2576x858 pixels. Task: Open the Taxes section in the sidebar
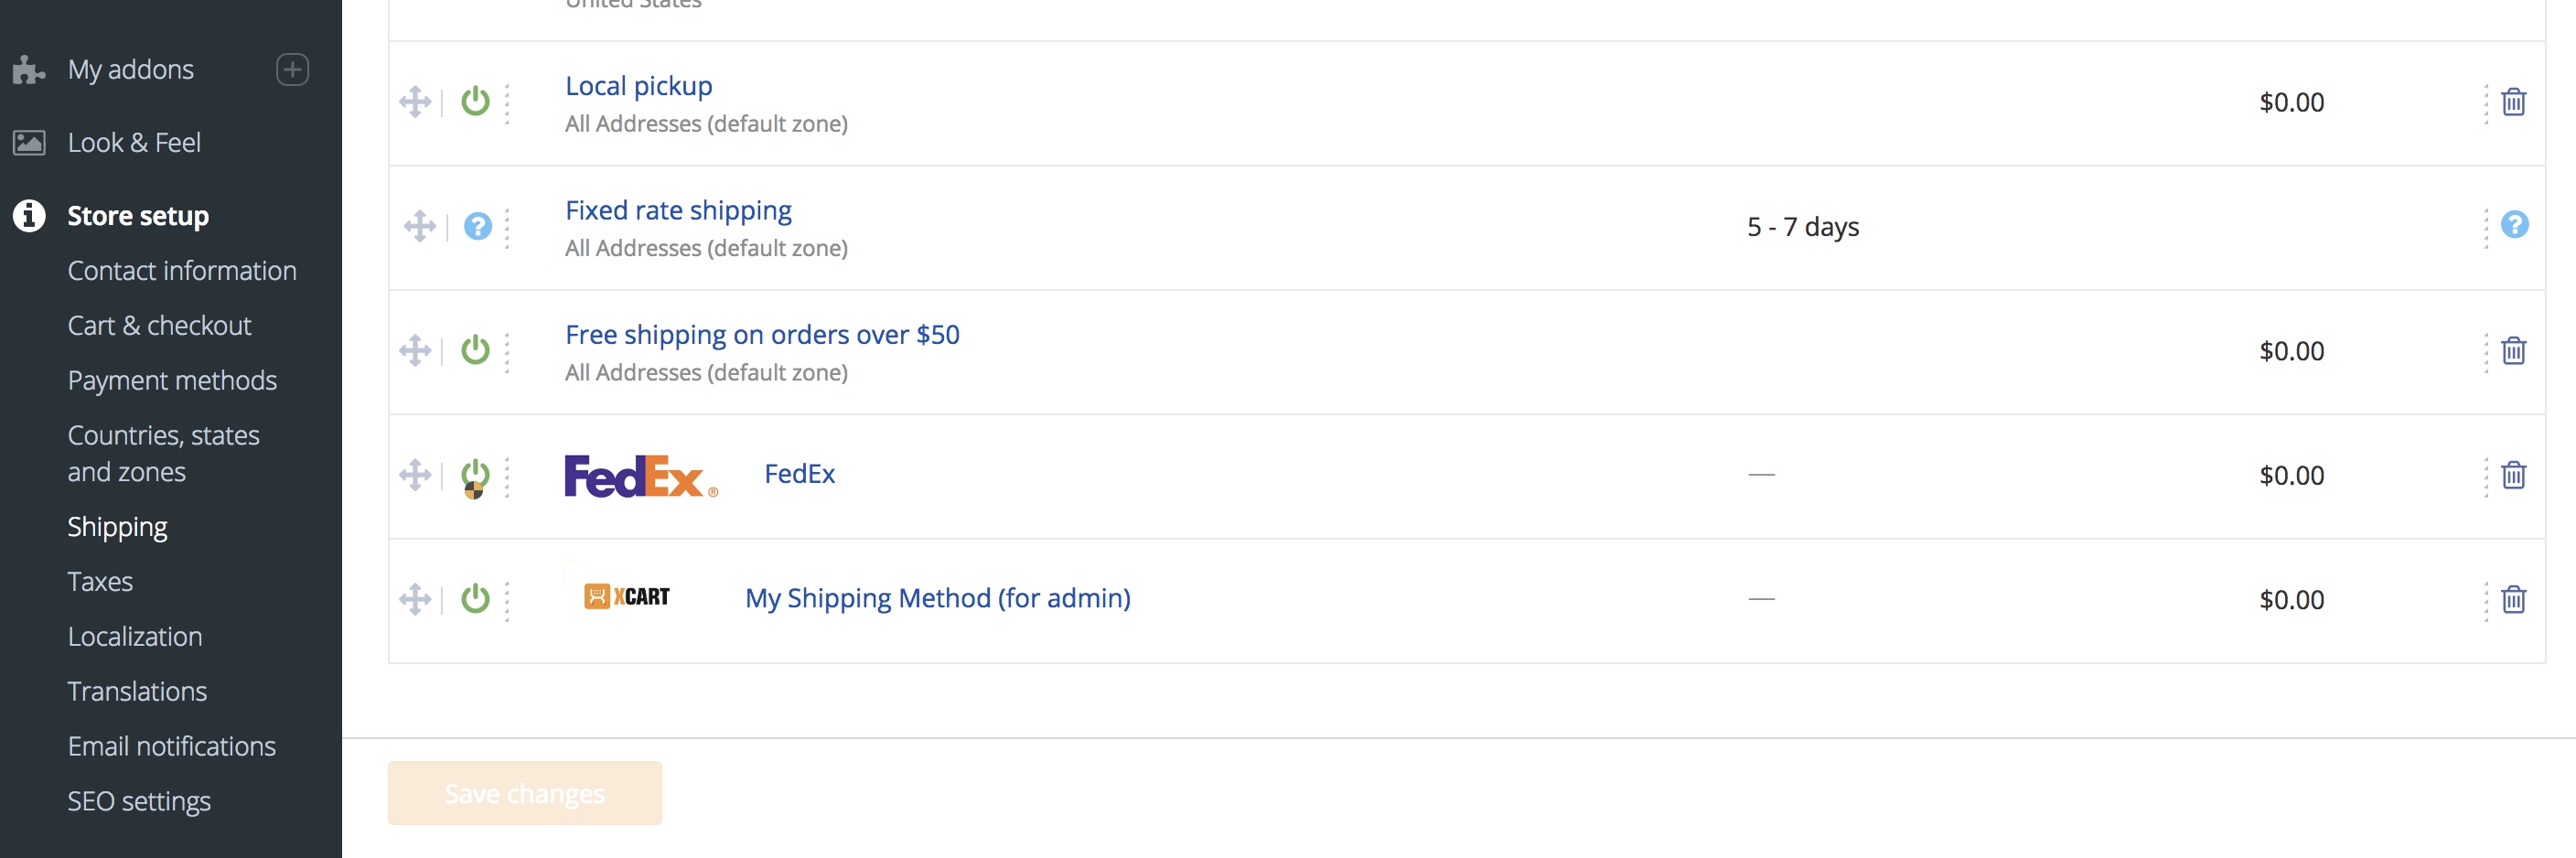pyautogui.click(x=100, y=581)
